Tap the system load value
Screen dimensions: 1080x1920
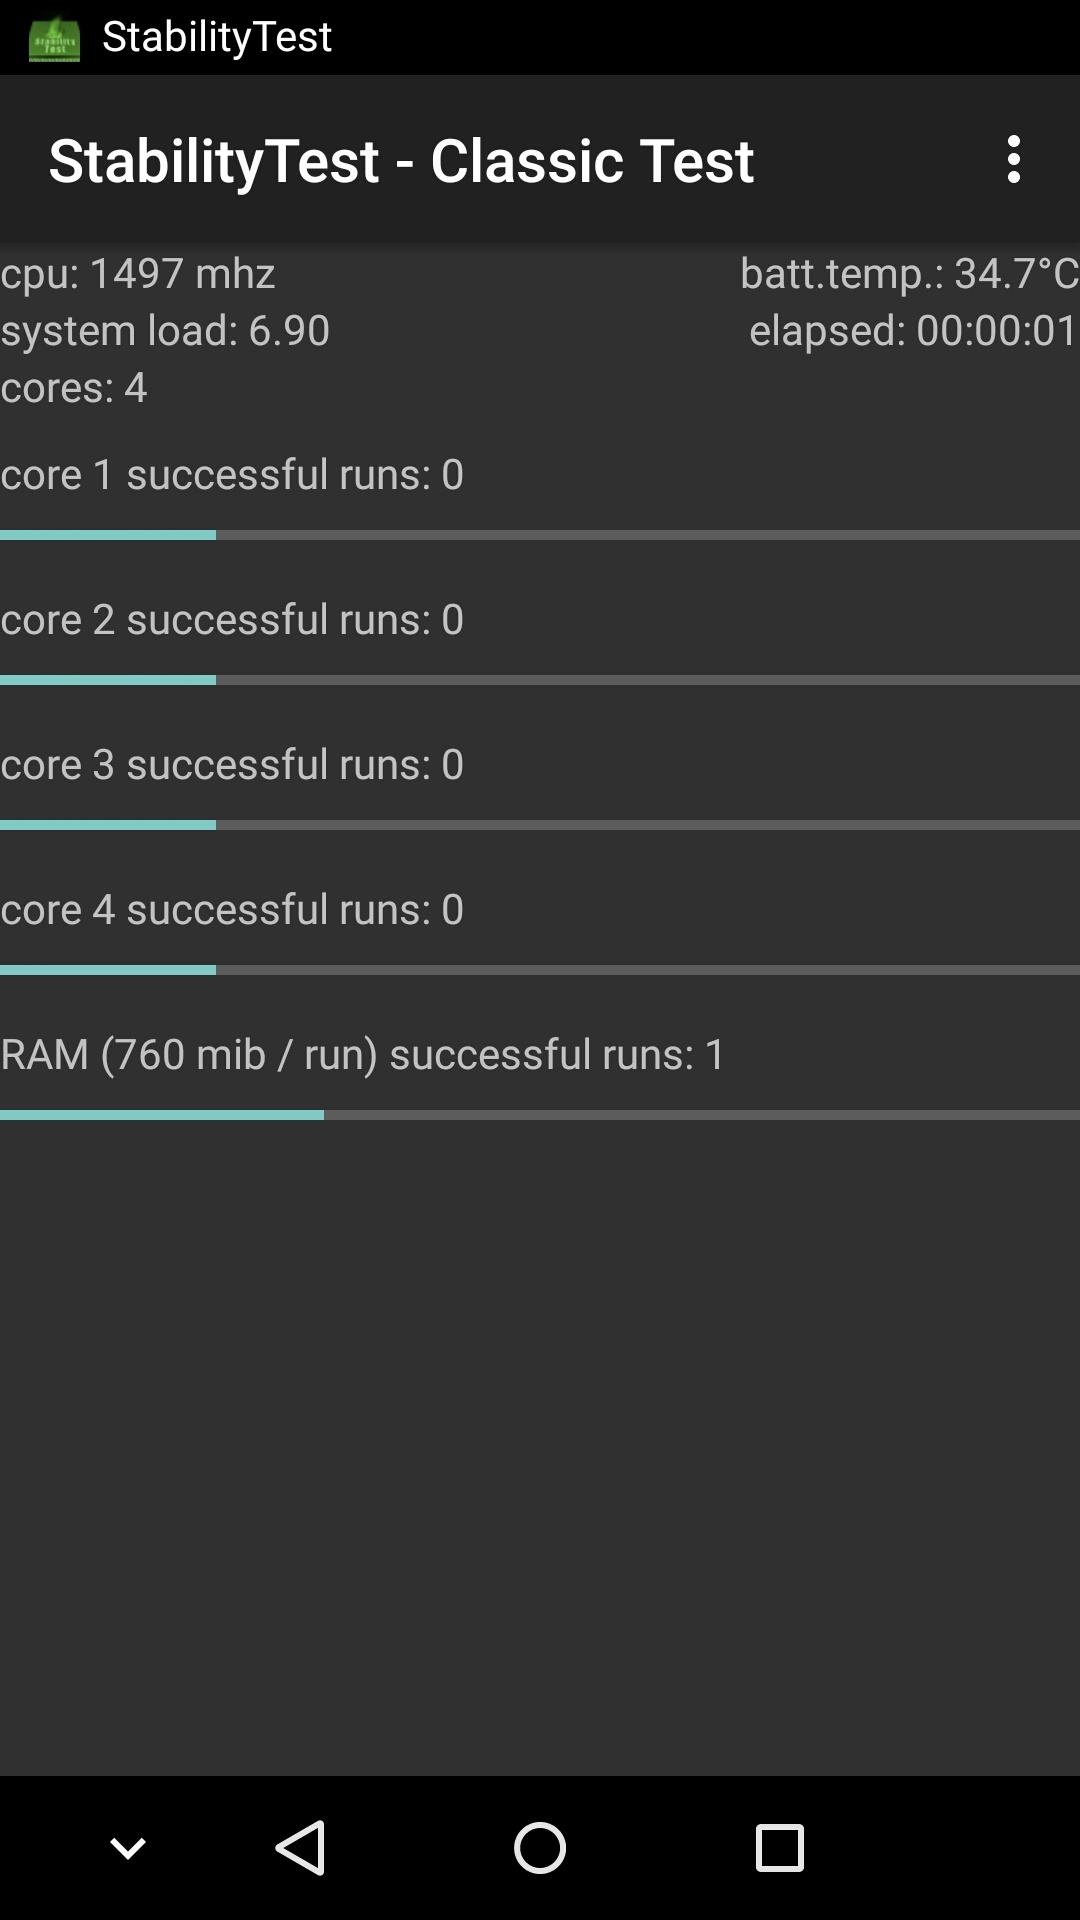click(165, 330)
